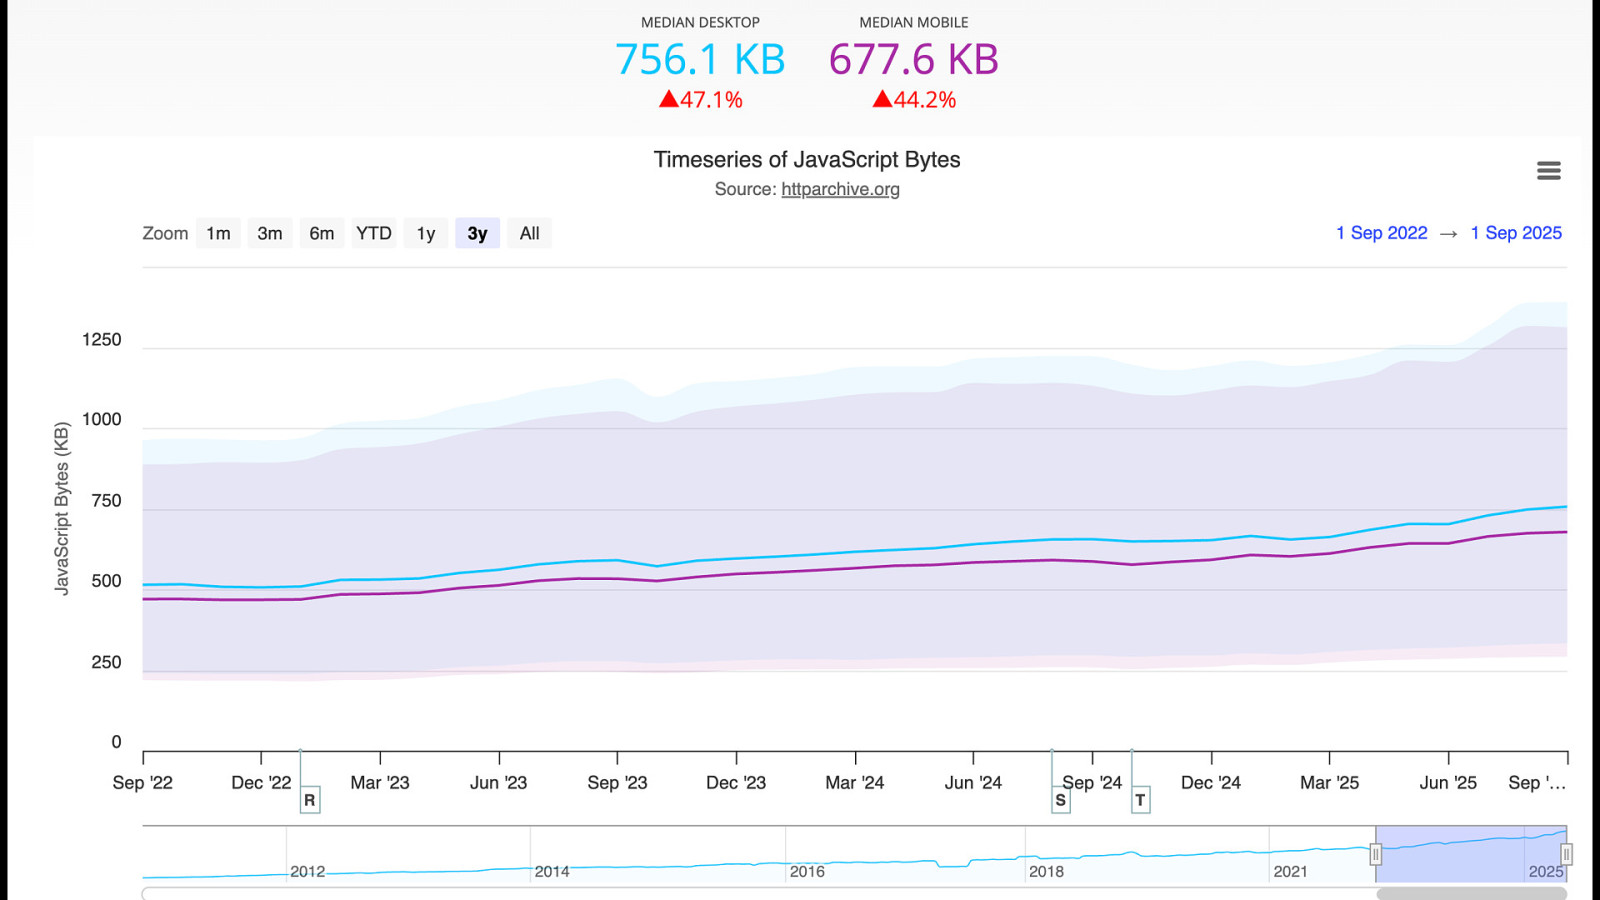
Task: Click the R annotation flag marker
Action: [310, 800]
